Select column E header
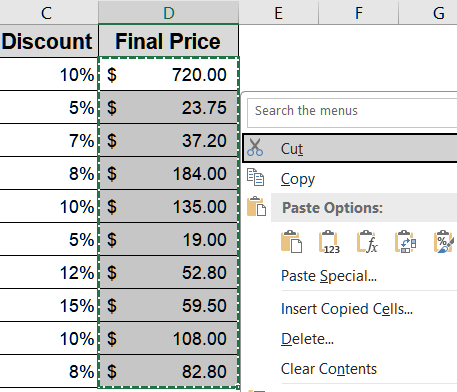Image resolution: width=457 pixels, height=392 pixels. click(x=279, y=12)
